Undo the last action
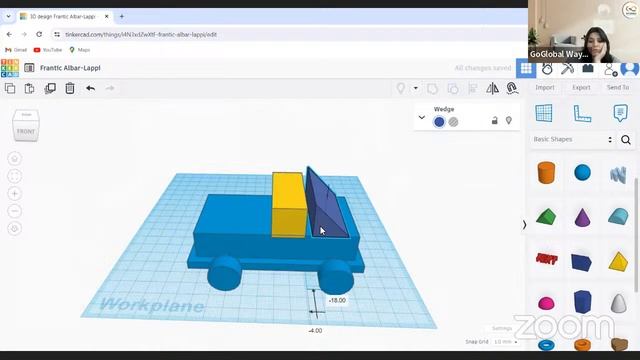The width and height of the screenshot is (640, 360). tap(91, 88)
